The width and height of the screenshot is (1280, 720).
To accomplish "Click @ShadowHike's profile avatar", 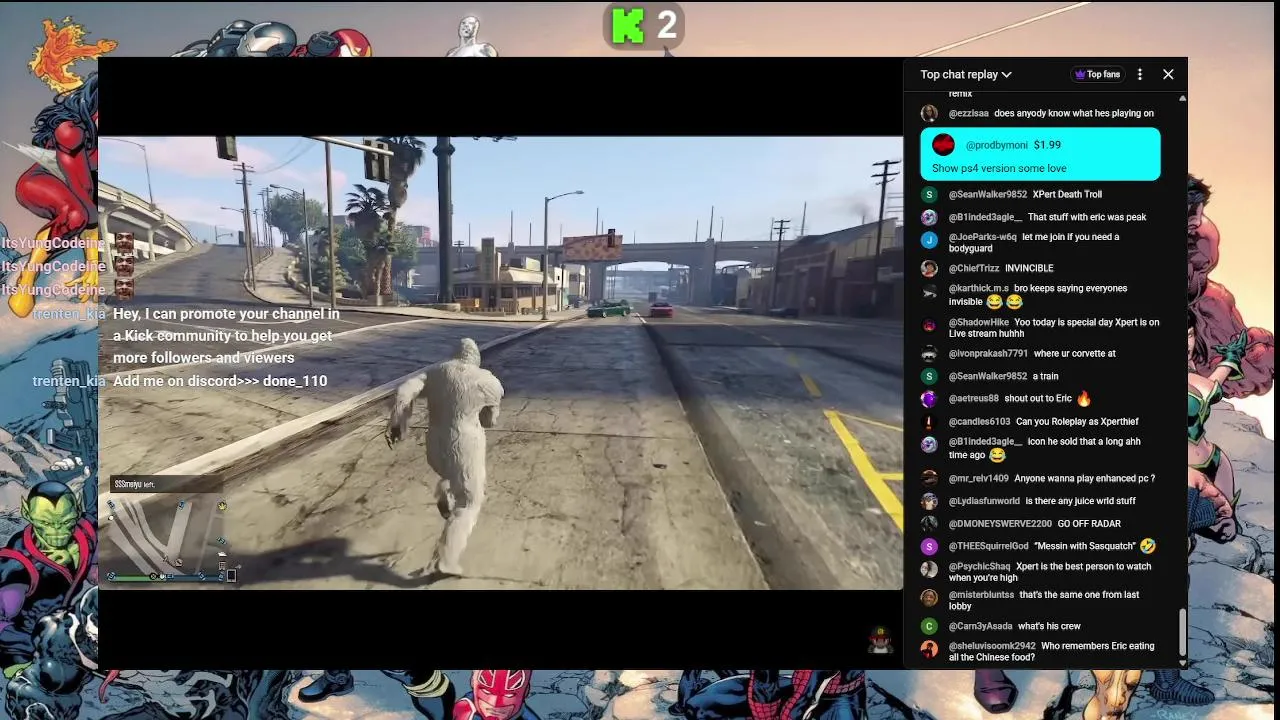I will [929, 325].
